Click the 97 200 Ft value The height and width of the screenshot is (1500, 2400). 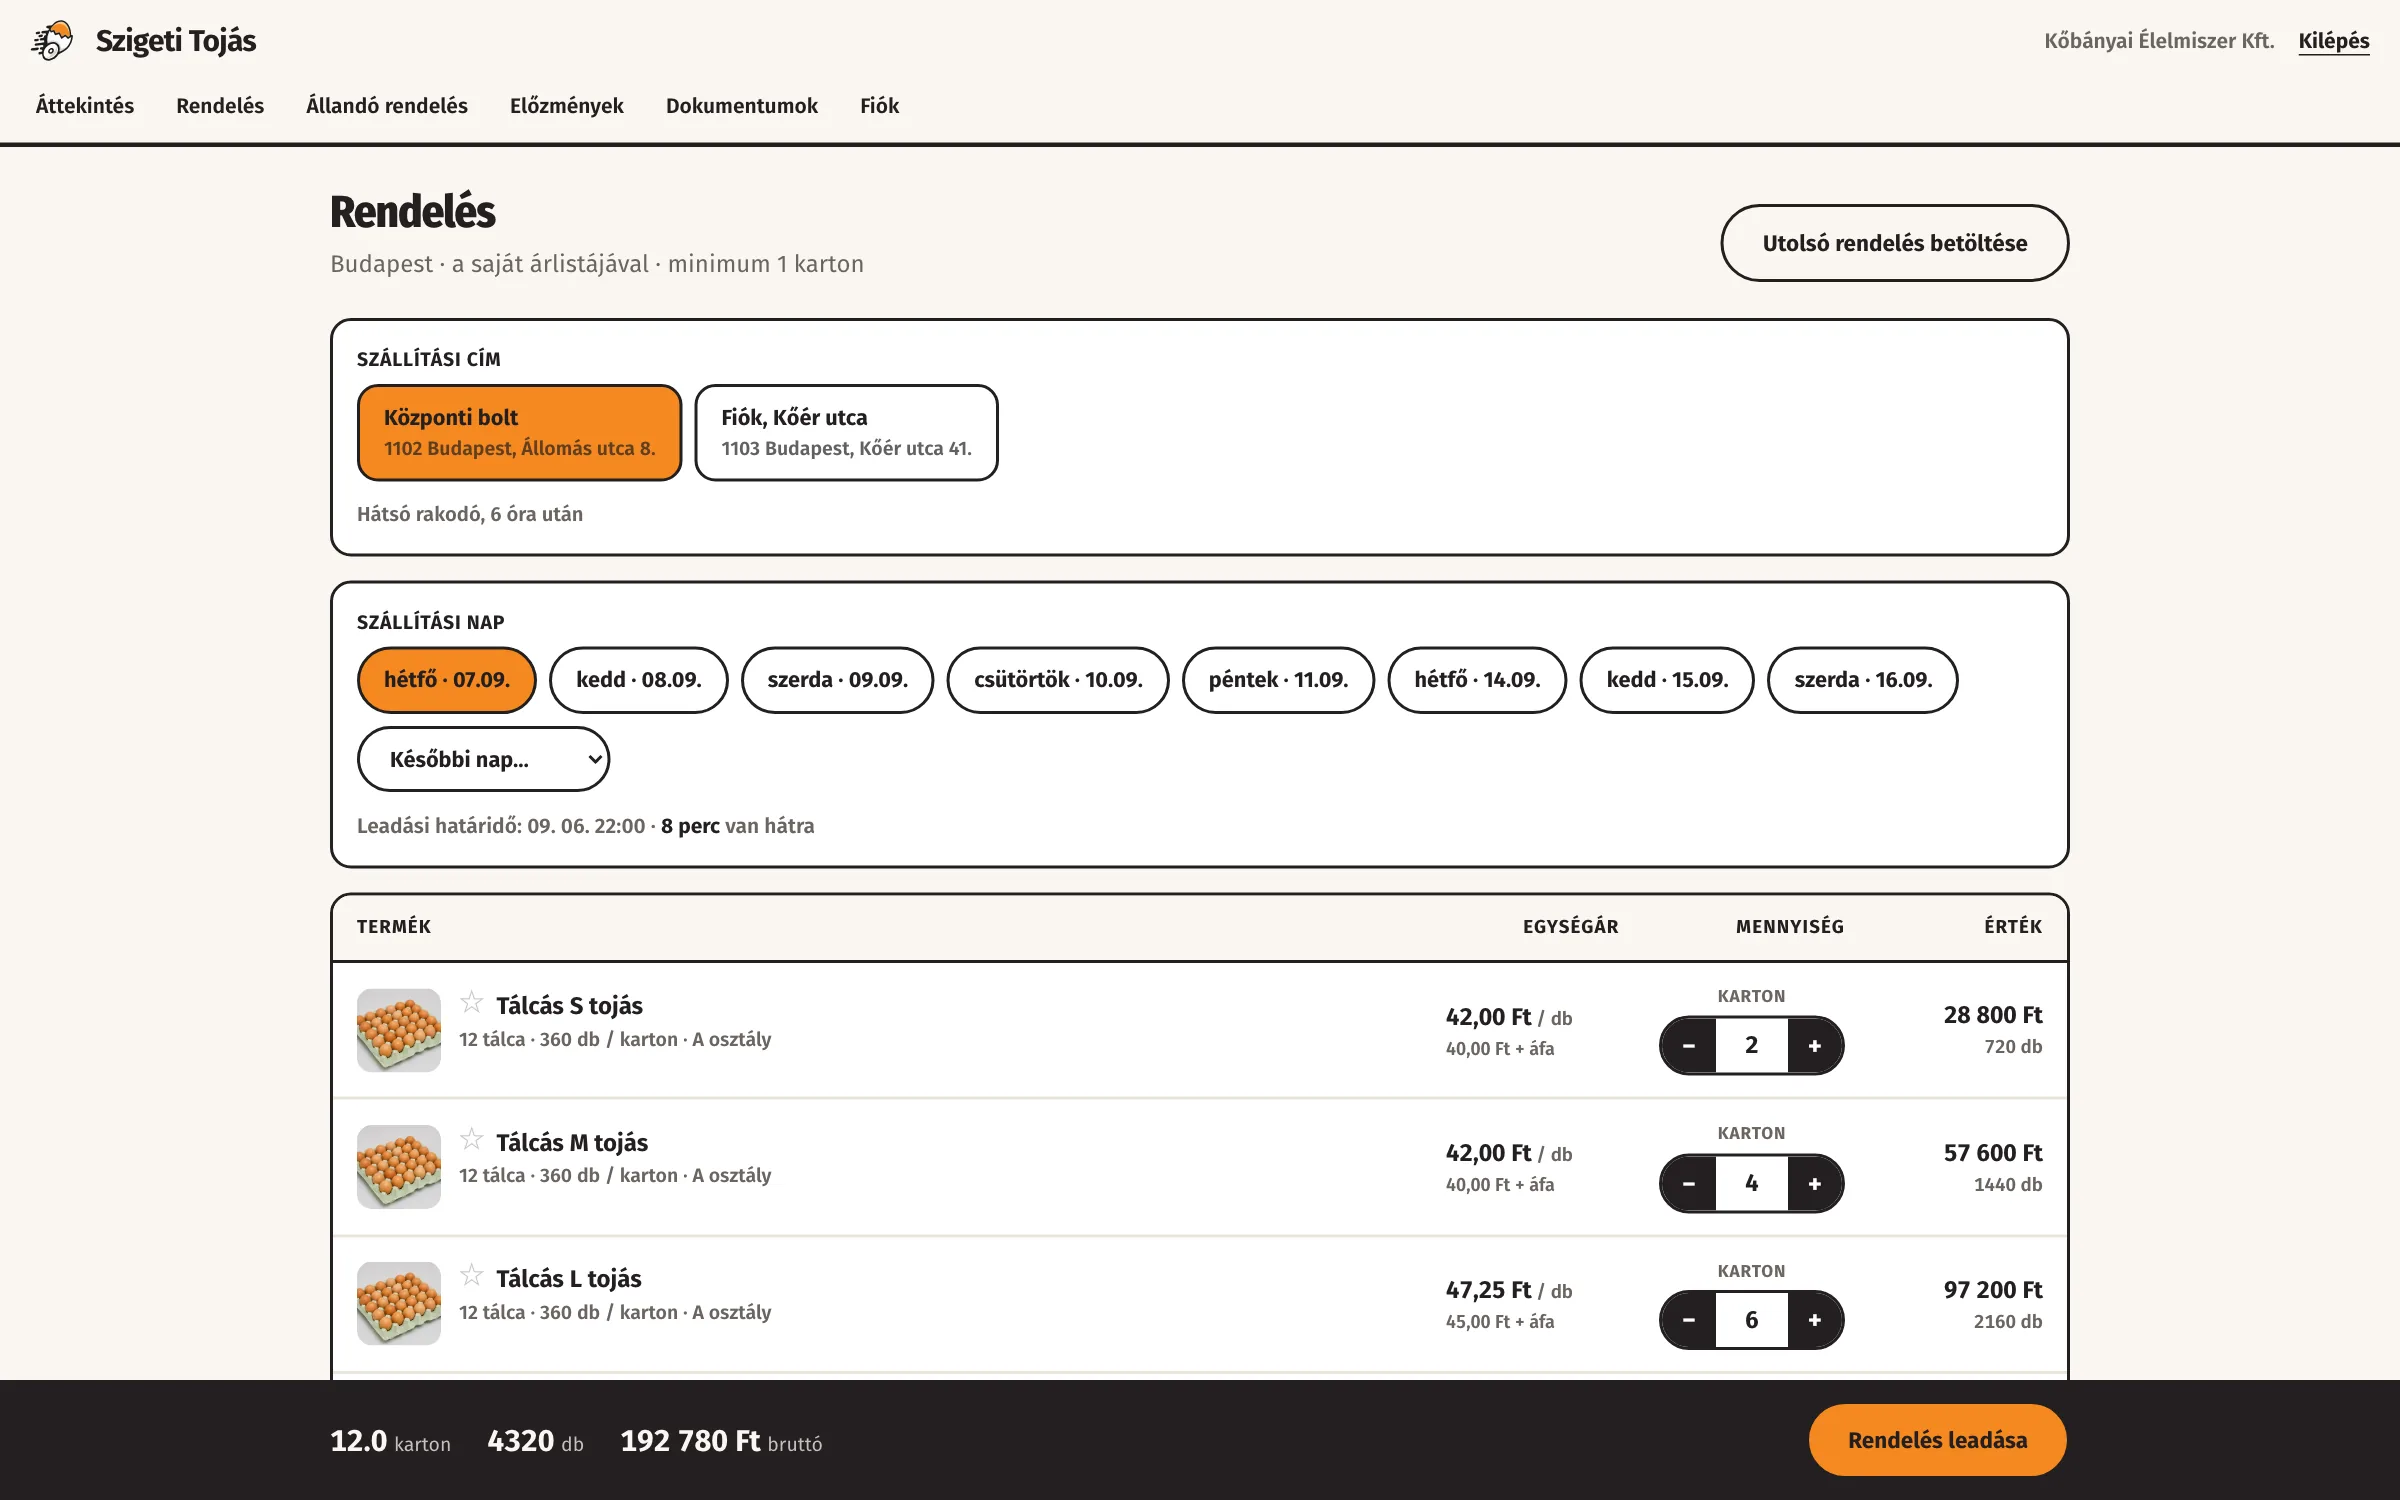1993,1290
